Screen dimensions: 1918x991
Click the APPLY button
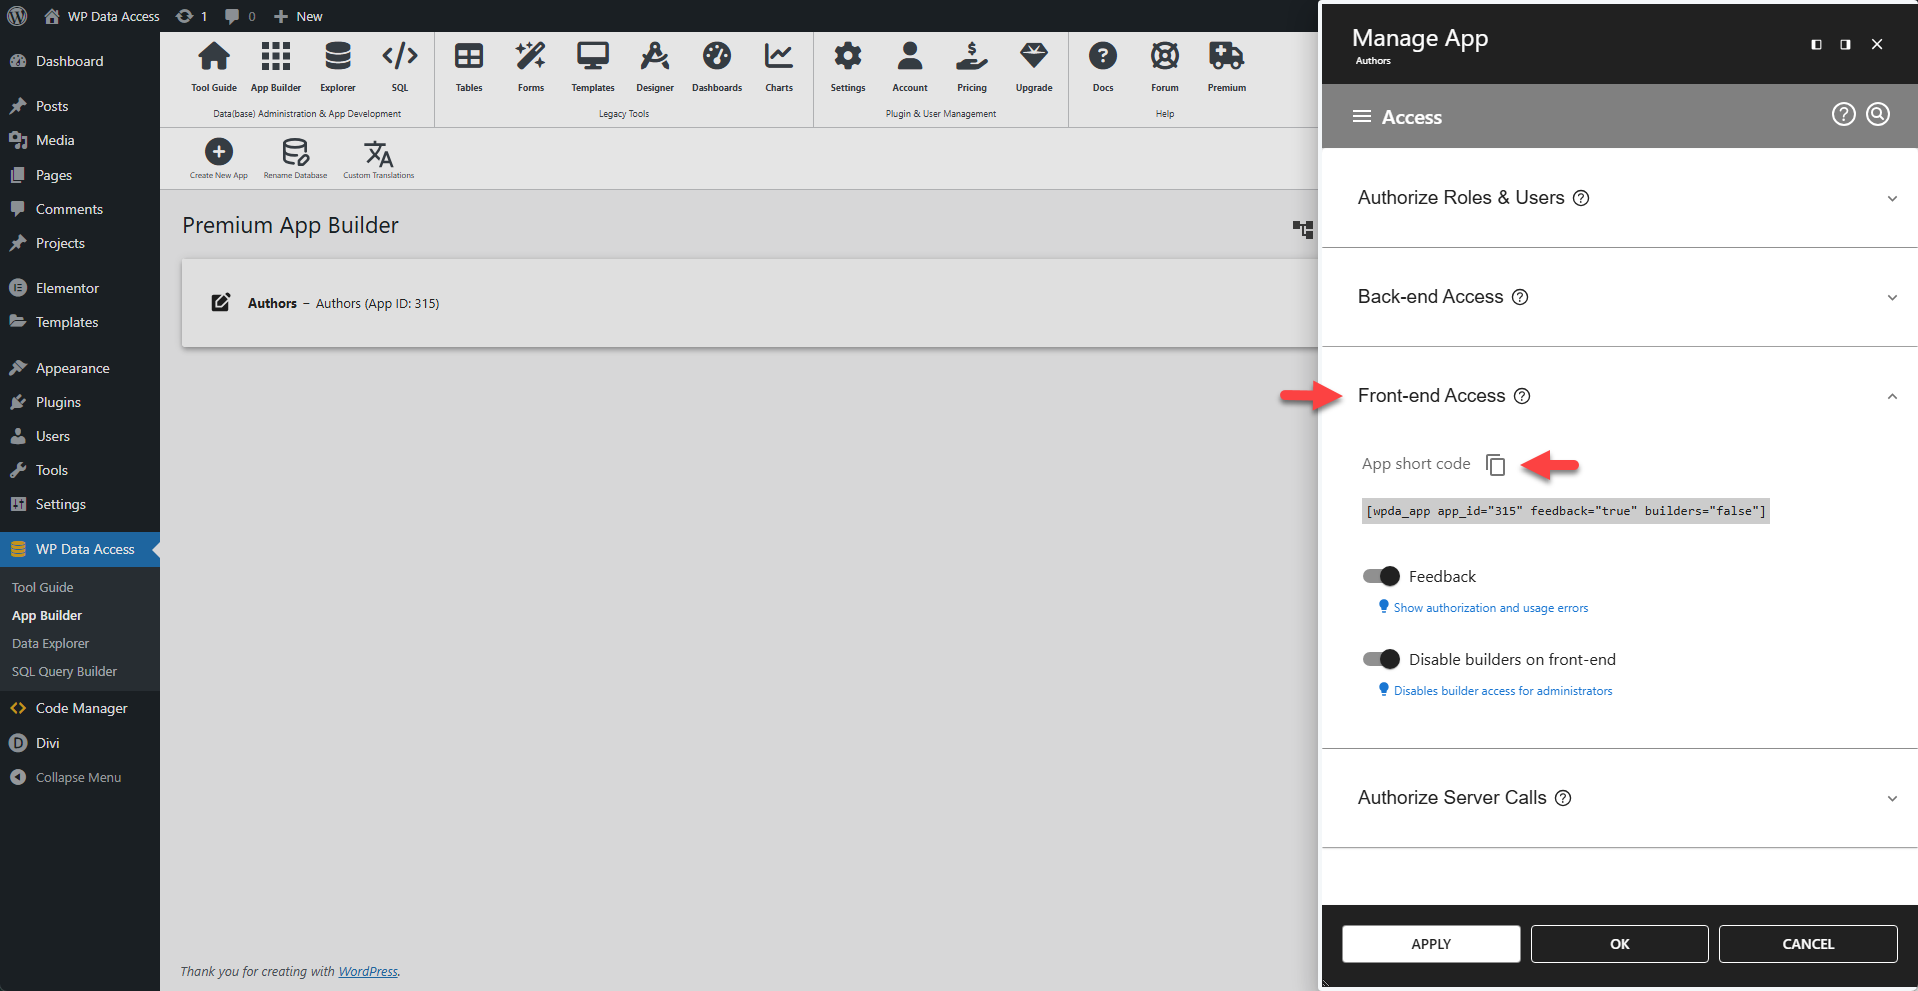click(1430, 944)
